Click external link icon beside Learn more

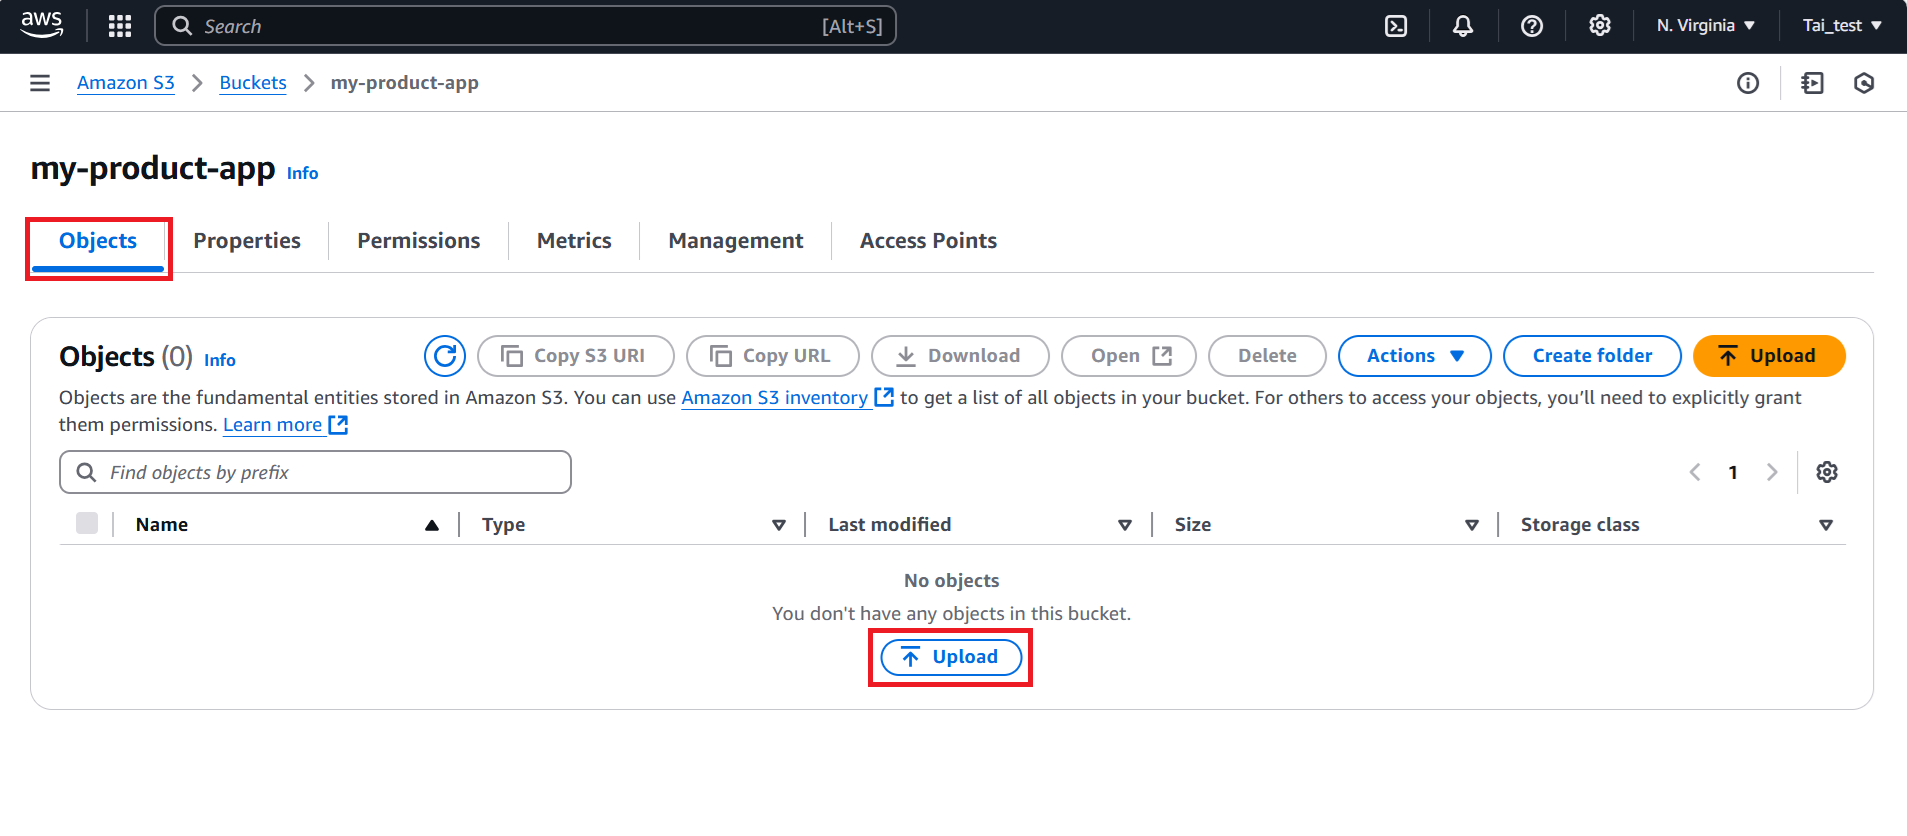coord(339,425)
